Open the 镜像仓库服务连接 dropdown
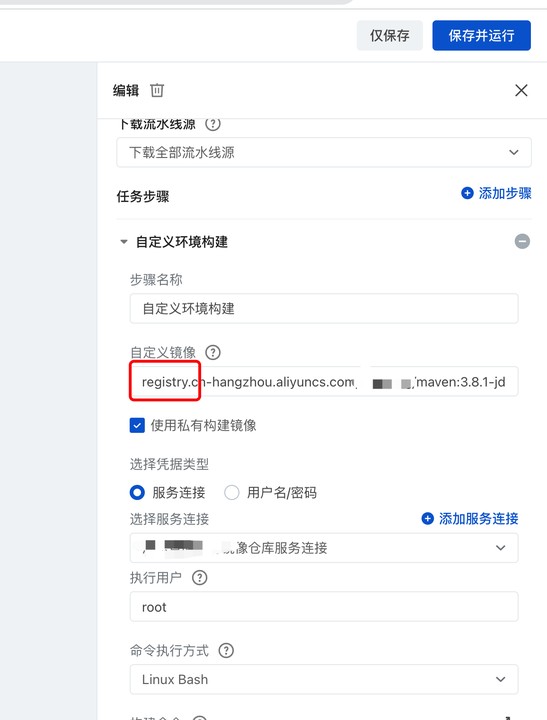 tap(324, 547)
